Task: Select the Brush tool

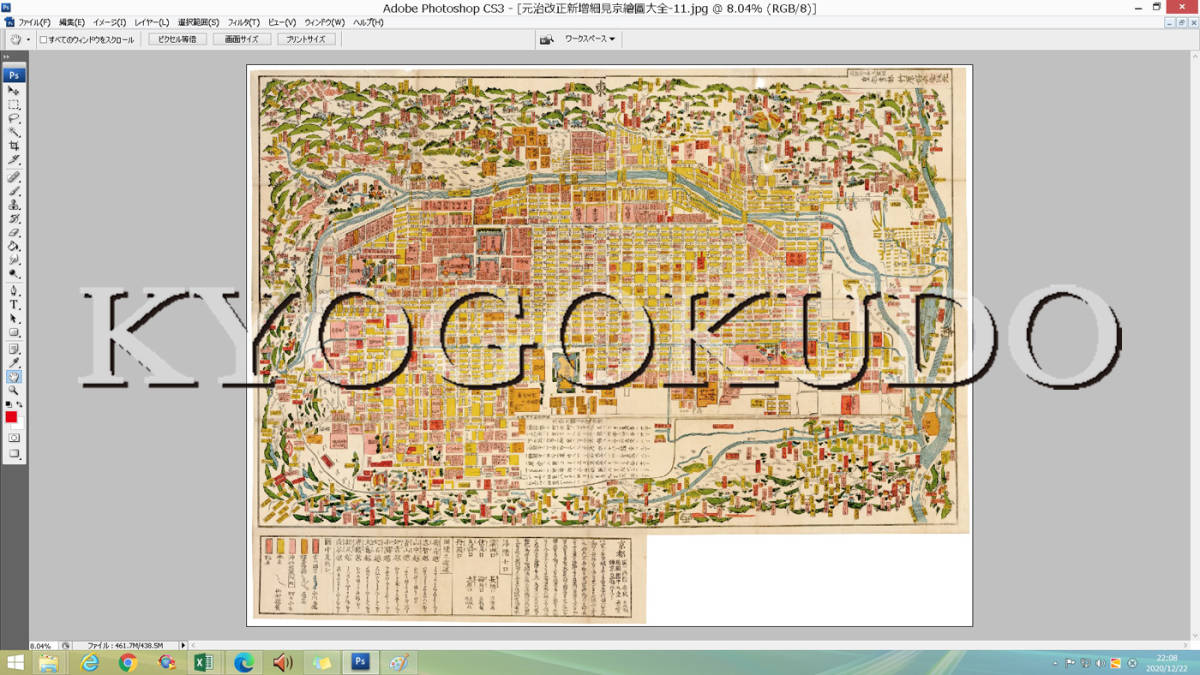Action: [14, 191]
